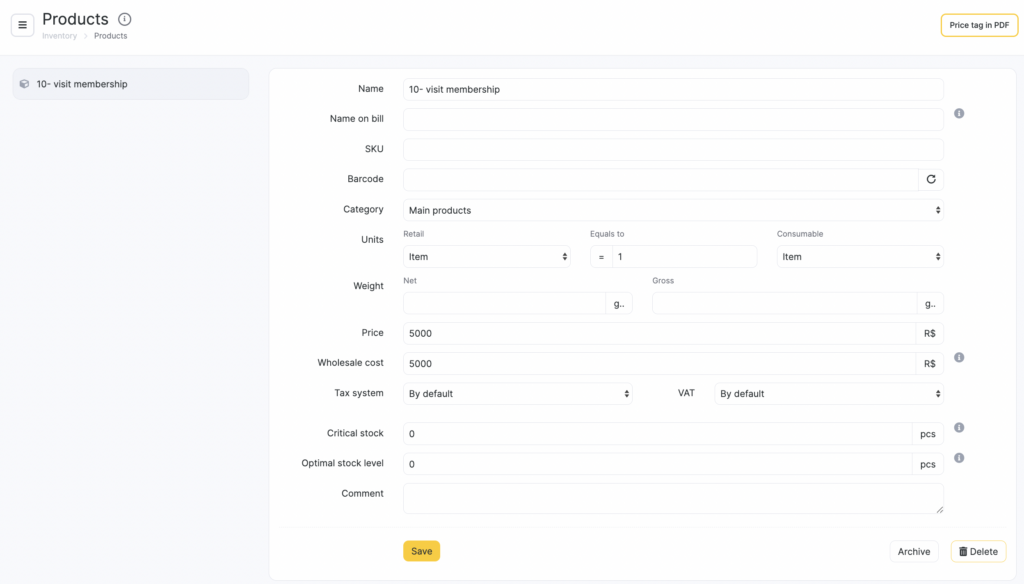Select 10- visit membership in sidebar list
Image resolution: width=1024 pixels, height=584 pixels.
pos(130,84)
